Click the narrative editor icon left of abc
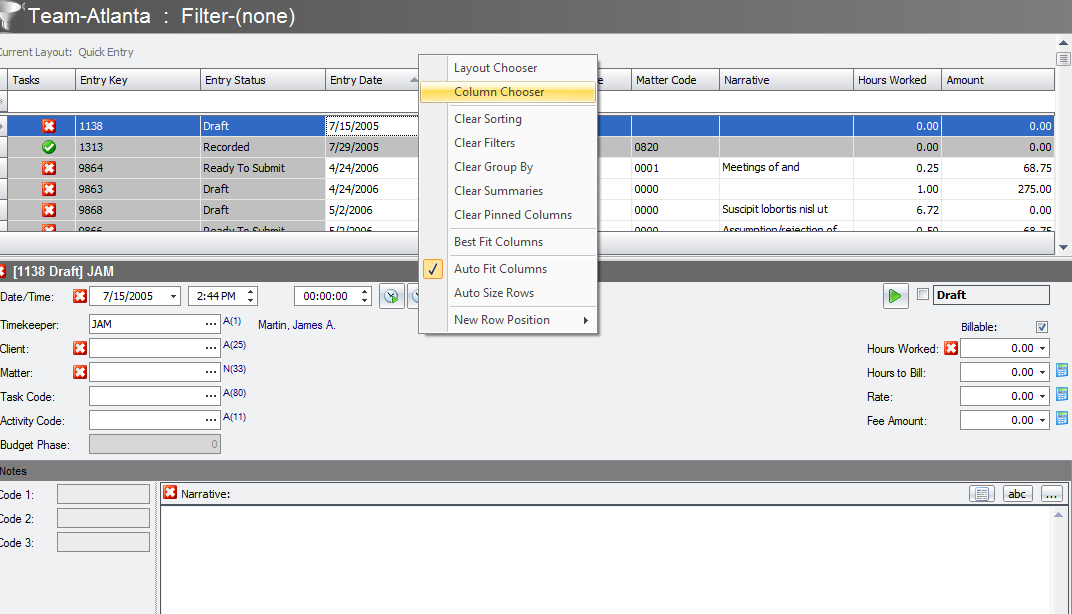 pyautogui.click(x=981, y=493)
